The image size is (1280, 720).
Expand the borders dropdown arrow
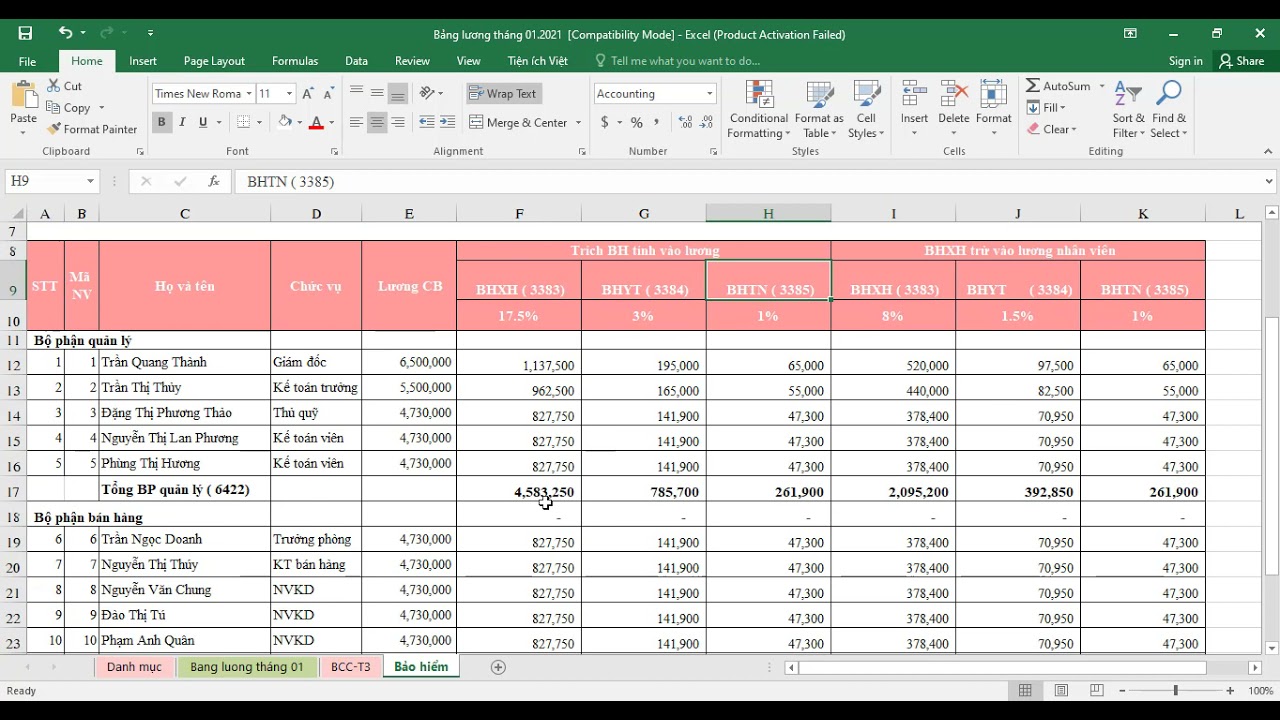coord(259,123)
